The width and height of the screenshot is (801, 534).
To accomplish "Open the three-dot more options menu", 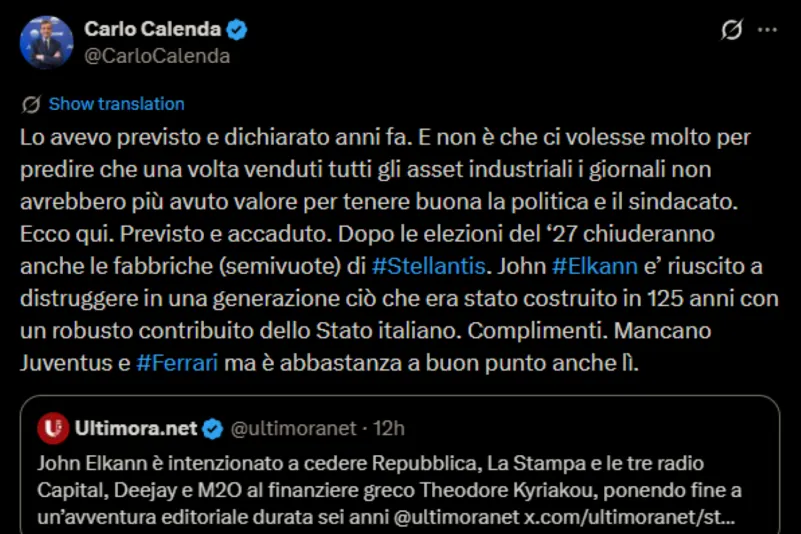I will click(x=767, y=31).
